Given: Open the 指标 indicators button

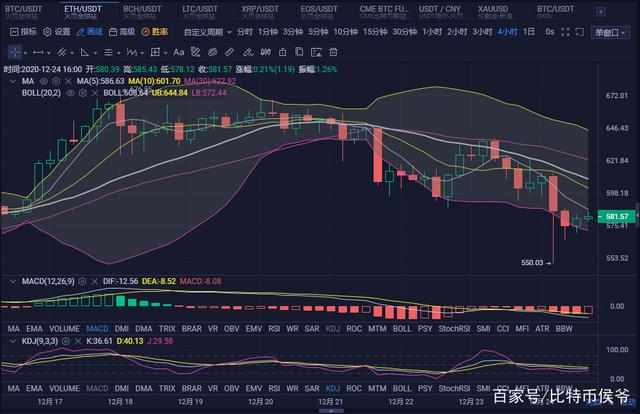Looking at the screenshot, I should point(23,32).
